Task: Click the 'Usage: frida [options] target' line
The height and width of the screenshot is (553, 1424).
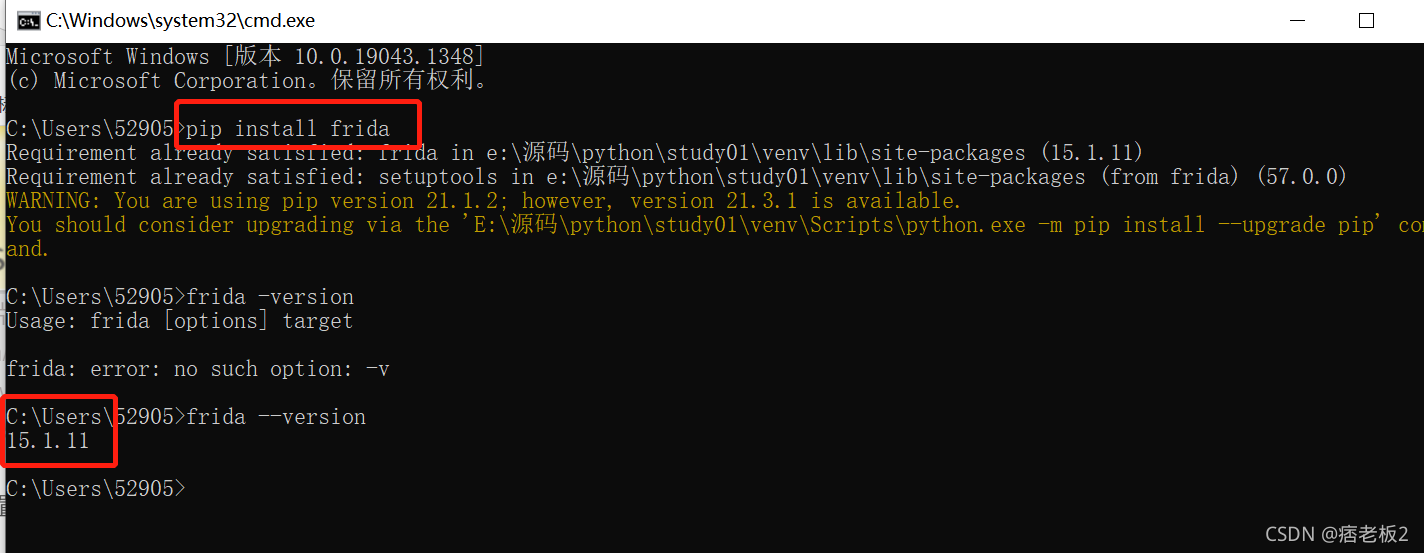Action: [x=180, y=321]
